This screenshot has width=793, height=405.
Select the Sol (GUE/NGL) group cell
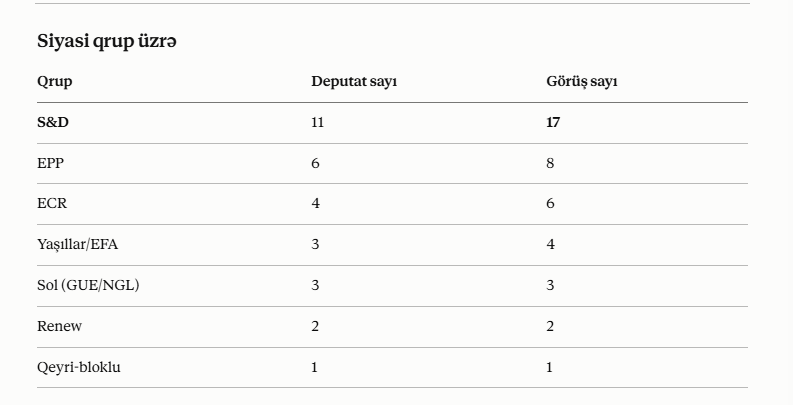coord(88,285)
